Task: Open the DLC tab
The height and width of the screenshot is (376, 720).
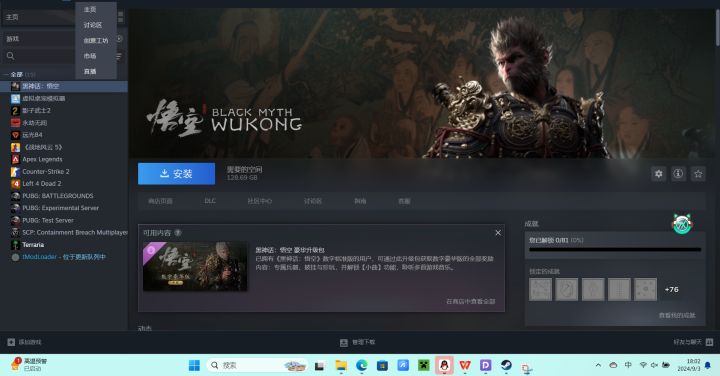Action: pos(210,201)
